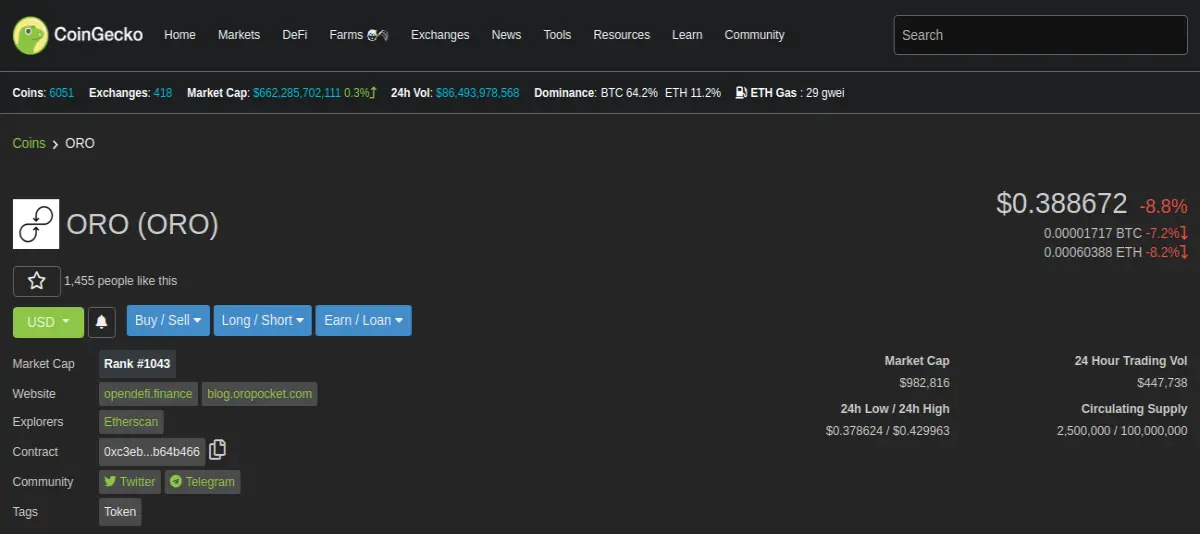This screenshot has width=1200, height=534.
Task: Click the $0.388672 price
Action: pyautogui.click(x=1062, y=204)
